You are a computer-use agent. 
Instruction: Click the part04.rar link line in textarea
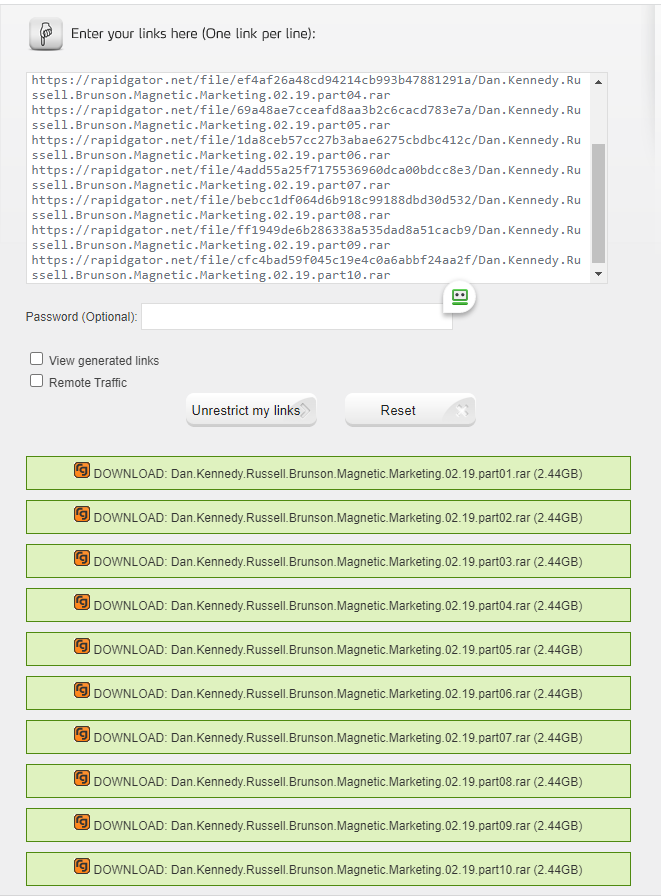click(x=306, y=87)
